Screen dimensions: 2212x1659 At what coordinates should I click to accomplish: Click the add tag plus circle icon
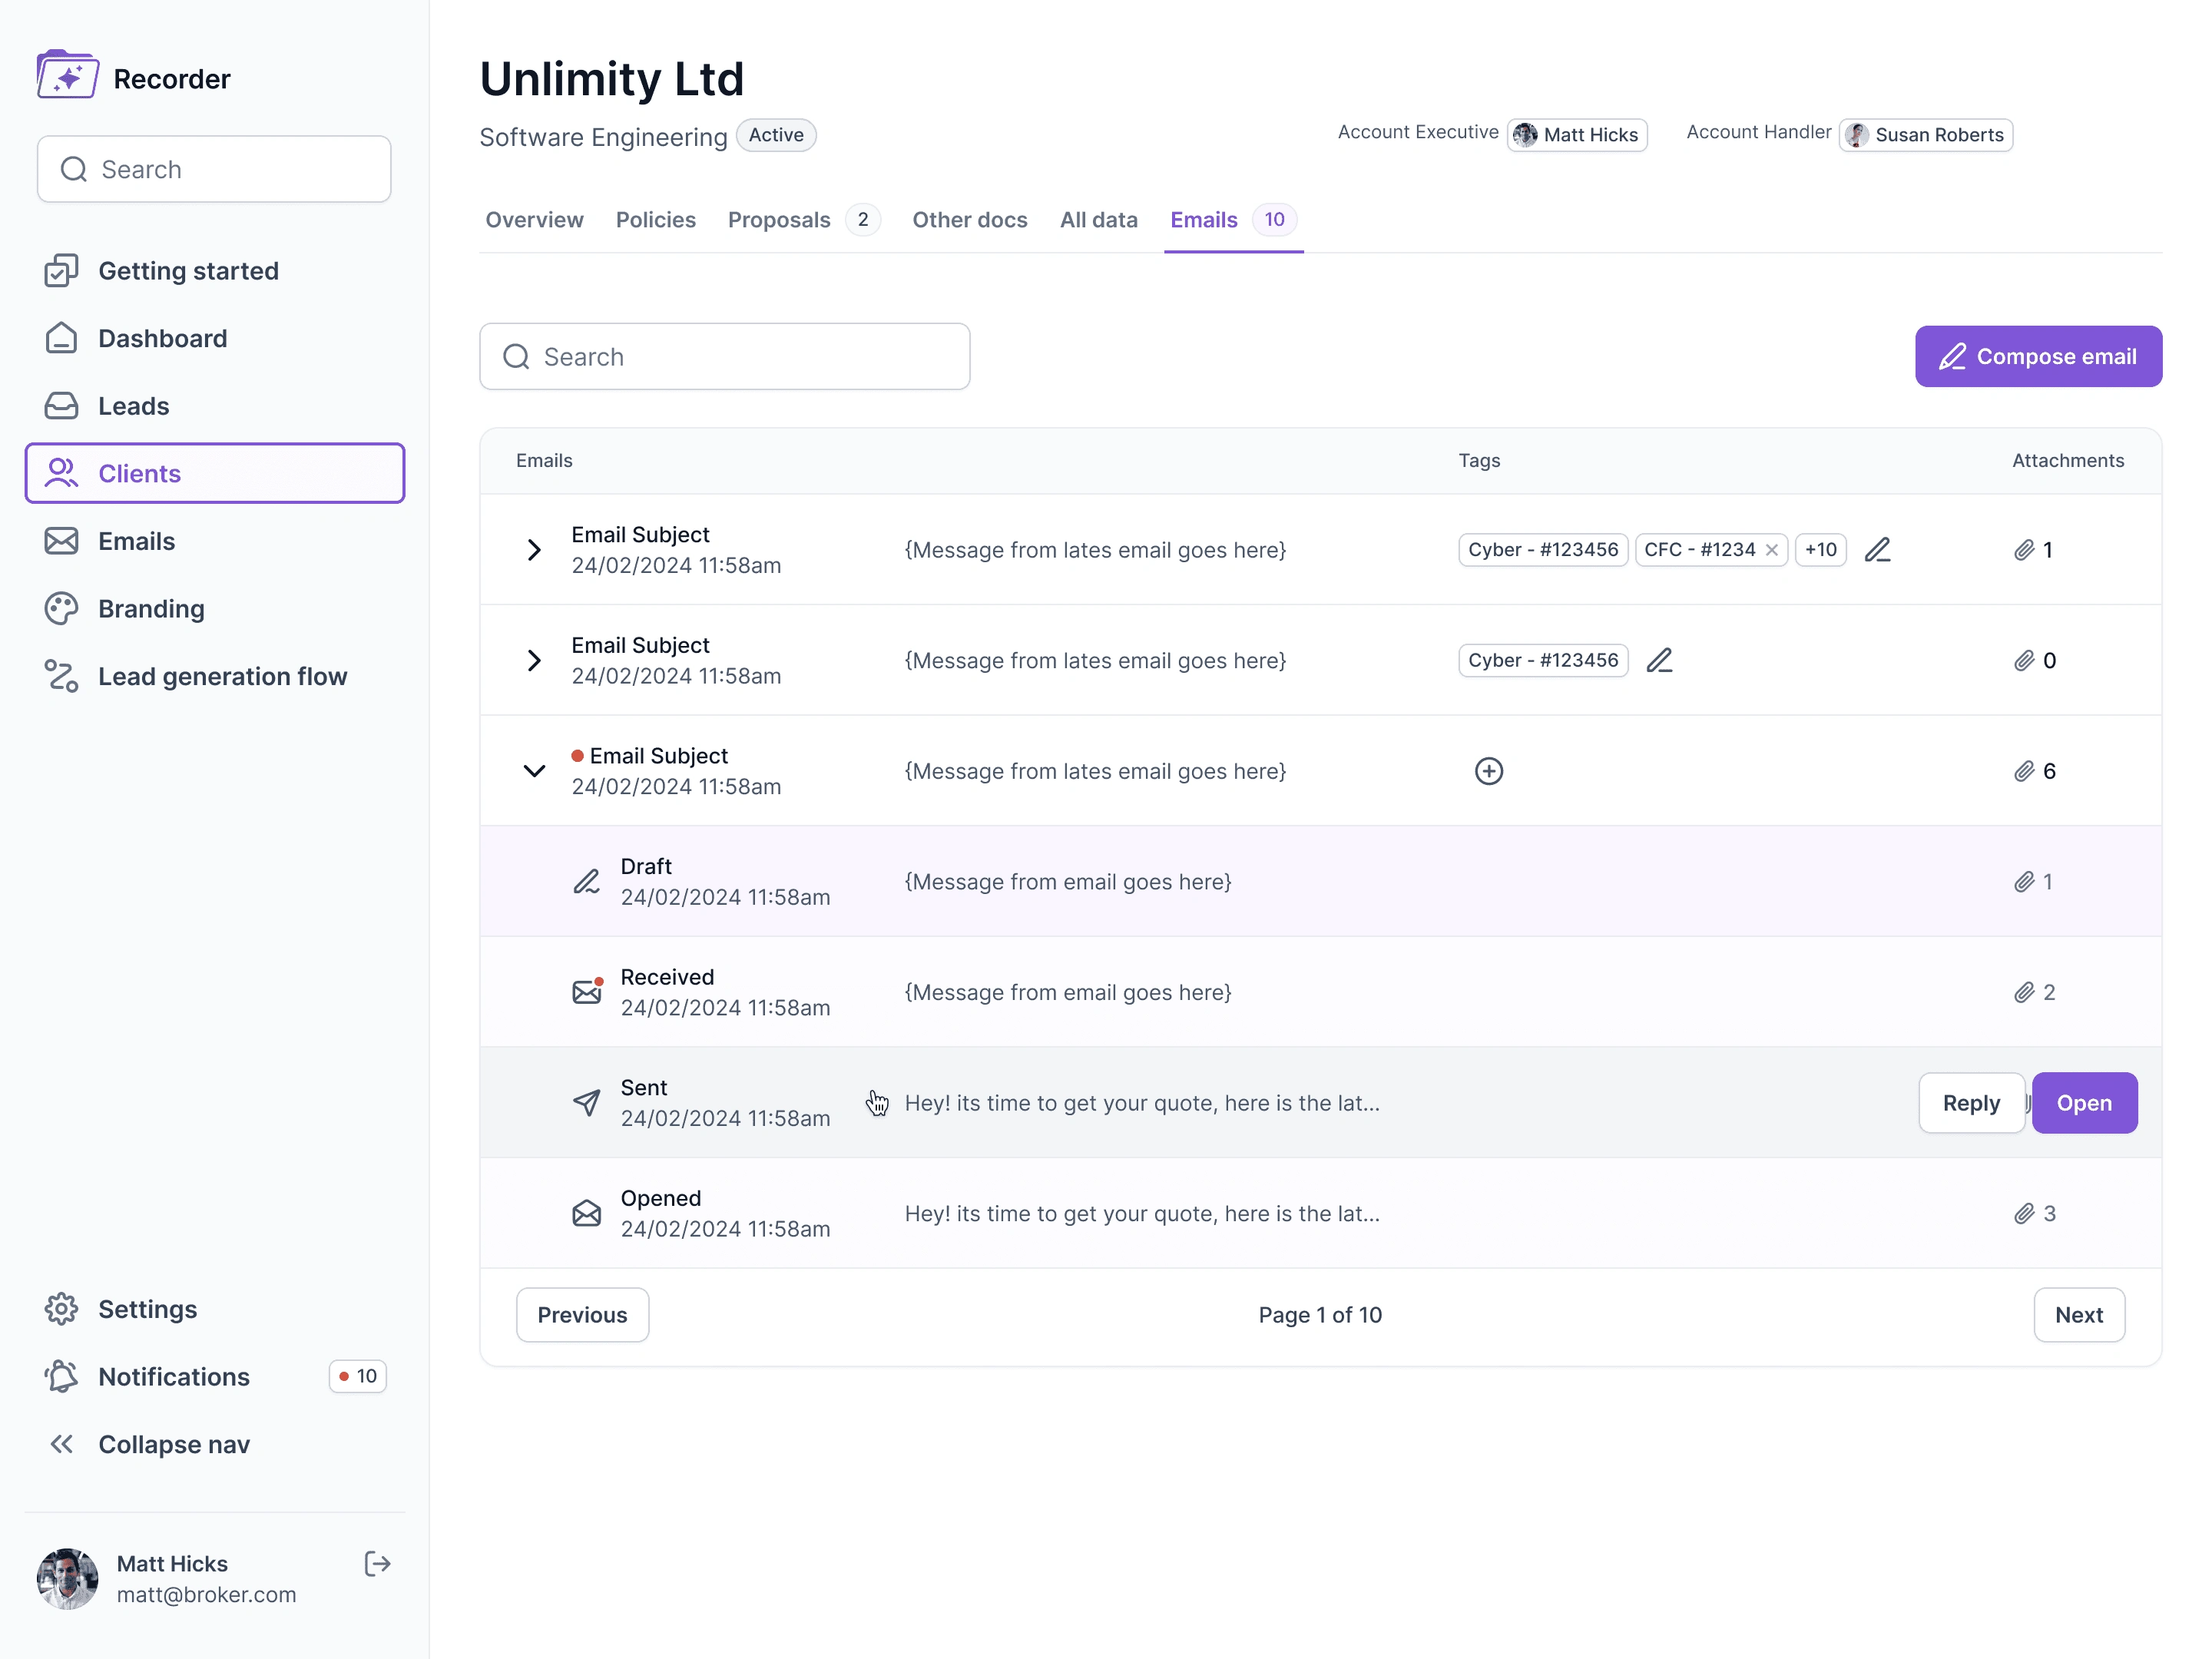coord(1488,771)
